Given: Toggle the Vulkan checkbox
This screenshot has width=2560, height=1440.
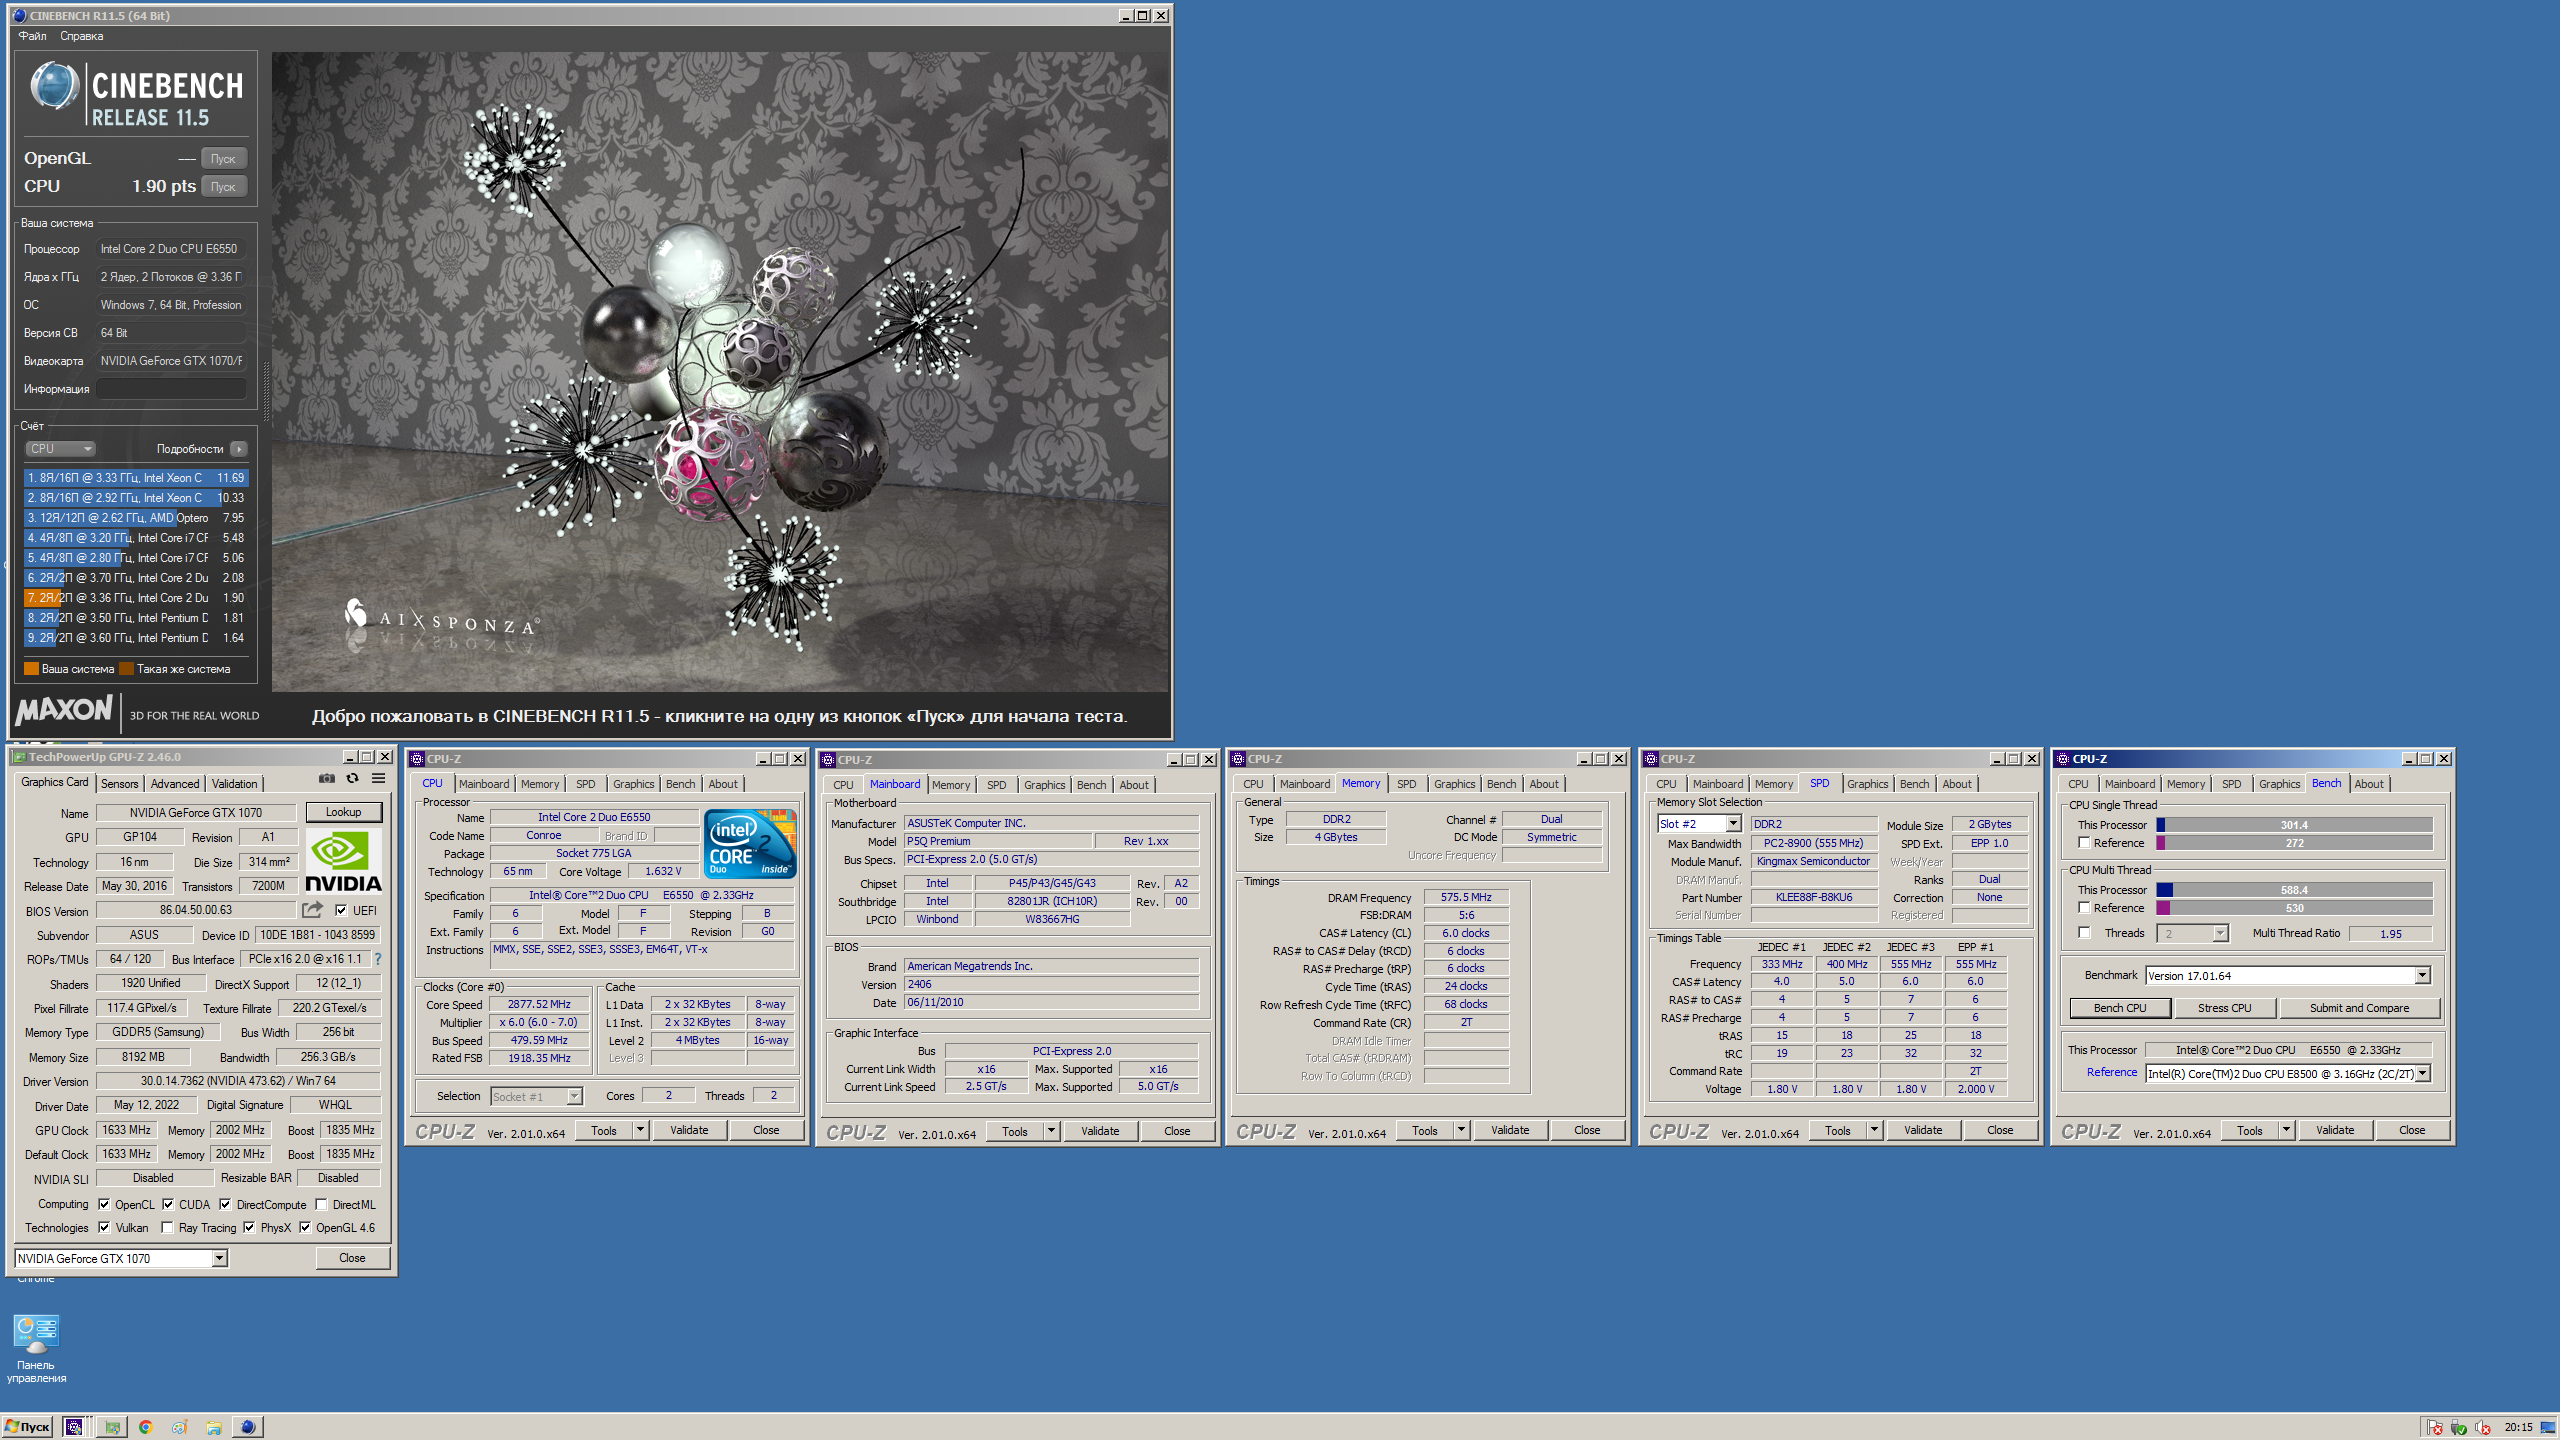Looking at the screenshot, I should (104, 1227).
